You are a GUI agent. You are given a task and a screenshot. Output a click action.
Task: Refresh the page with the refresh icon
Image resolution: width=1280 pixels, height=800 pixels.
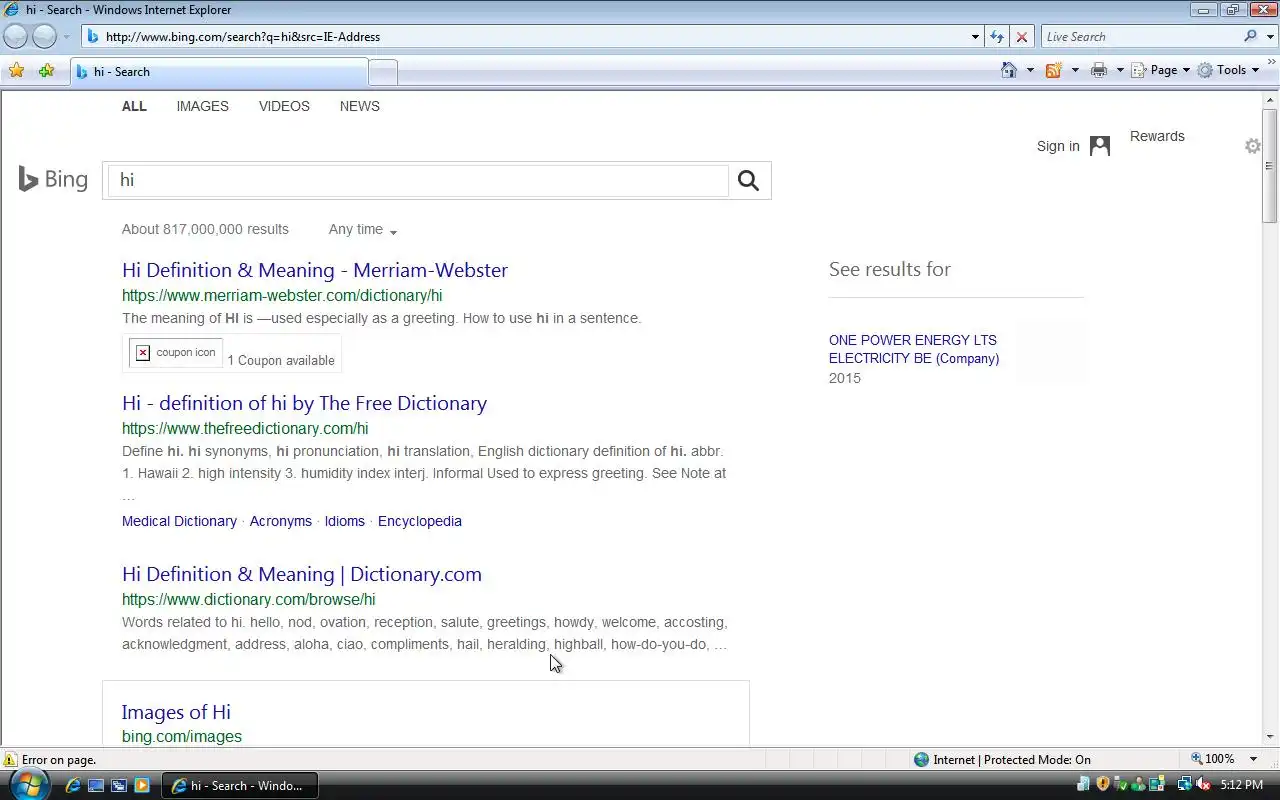point(997,37)
